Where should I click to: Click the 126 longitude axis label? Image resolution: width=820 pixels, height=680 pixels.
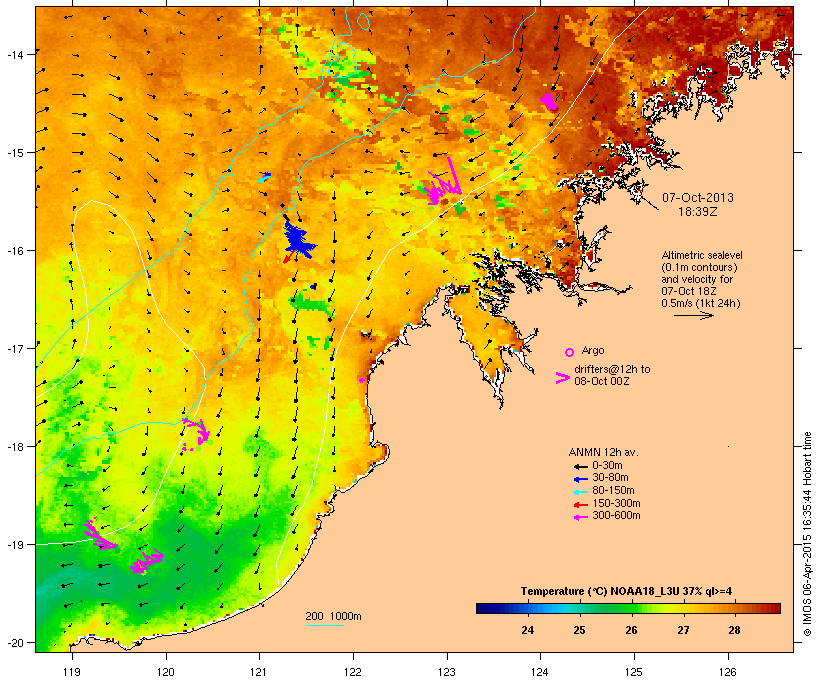click(x=727, y=672)
